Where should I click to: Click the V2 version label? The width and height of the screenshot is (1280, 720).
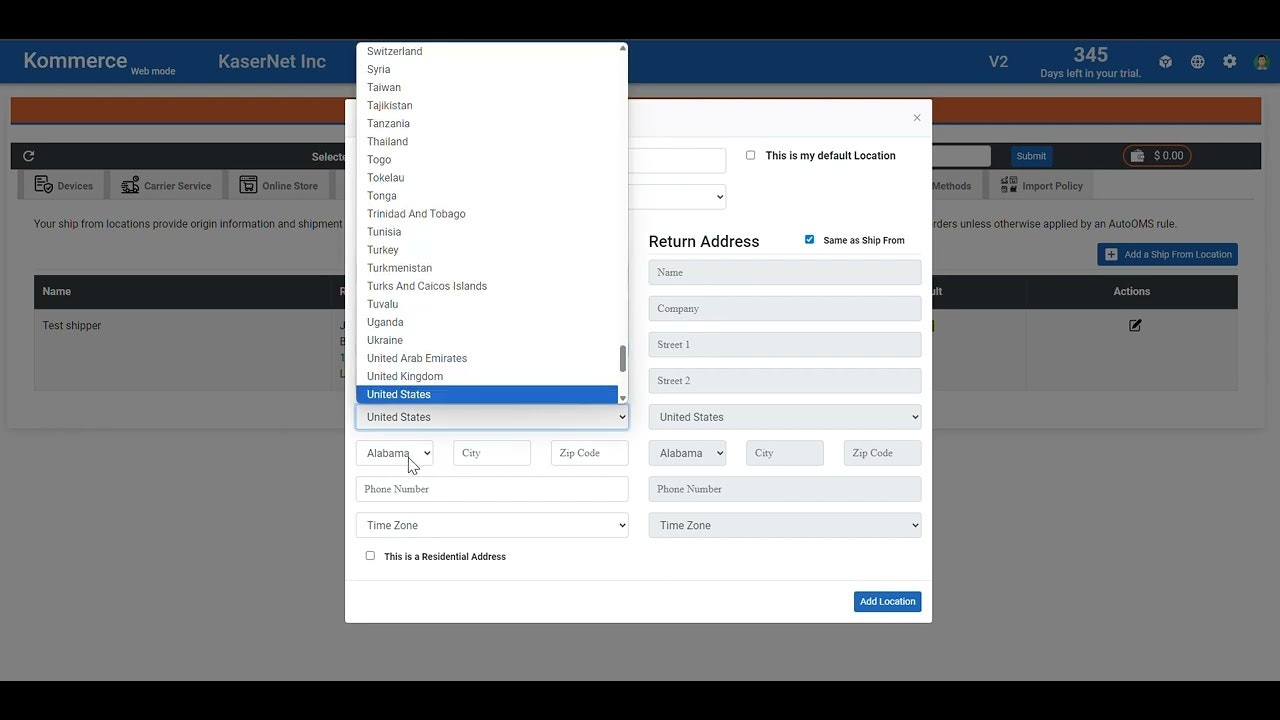(998, 62)
